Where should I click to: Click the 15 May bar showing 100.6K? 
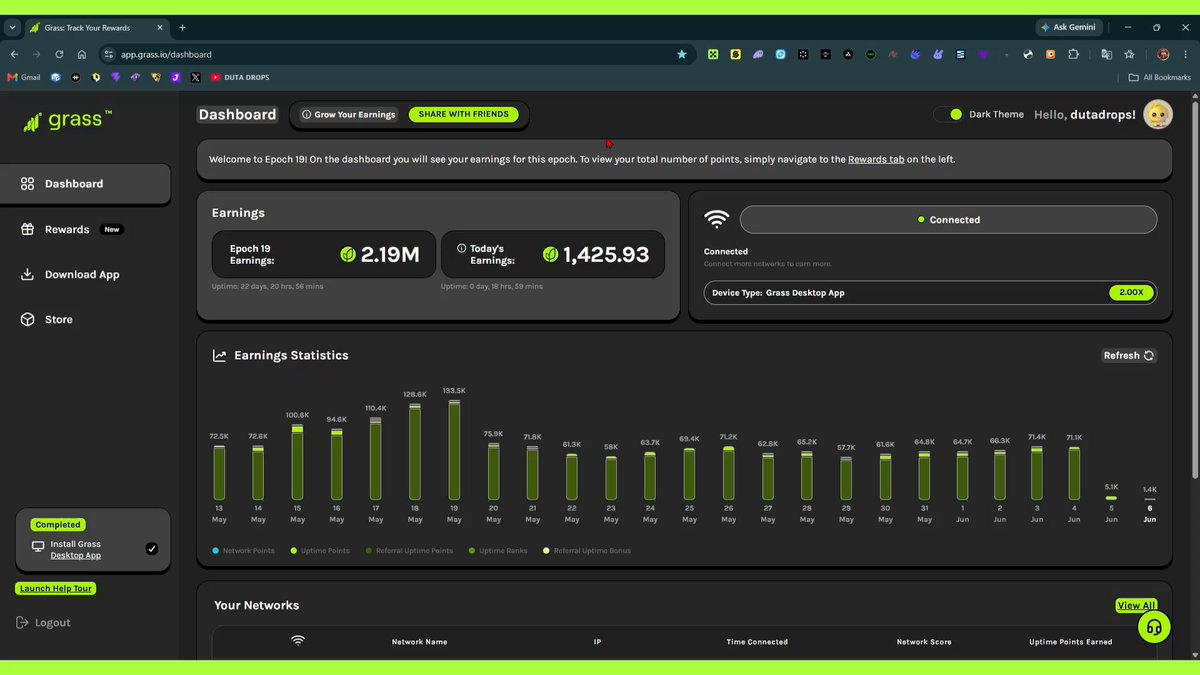tap(297, 462)
